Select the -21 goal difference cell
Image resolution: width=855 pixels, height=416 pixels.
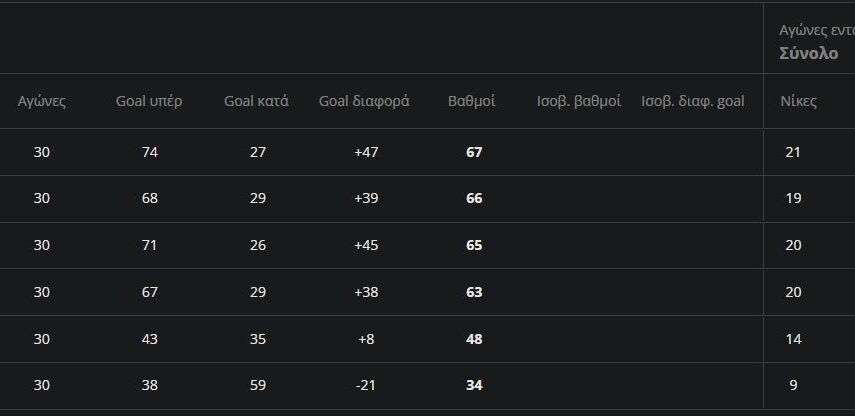point(365,385)
